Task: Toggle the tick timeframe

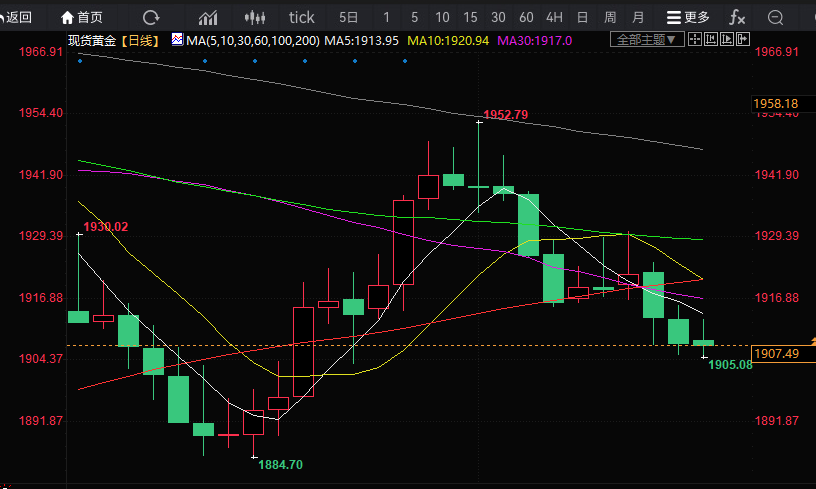Action: pos(301,17)
